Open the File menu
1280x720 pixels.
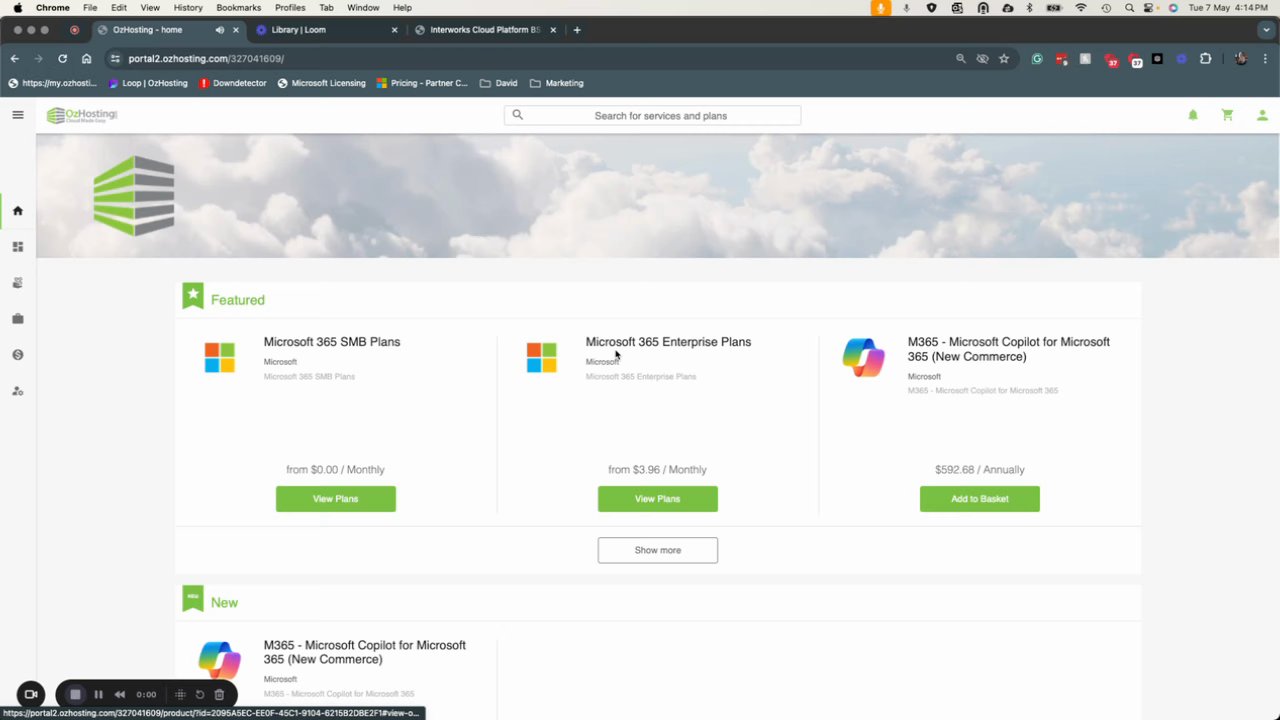point(90,7)
